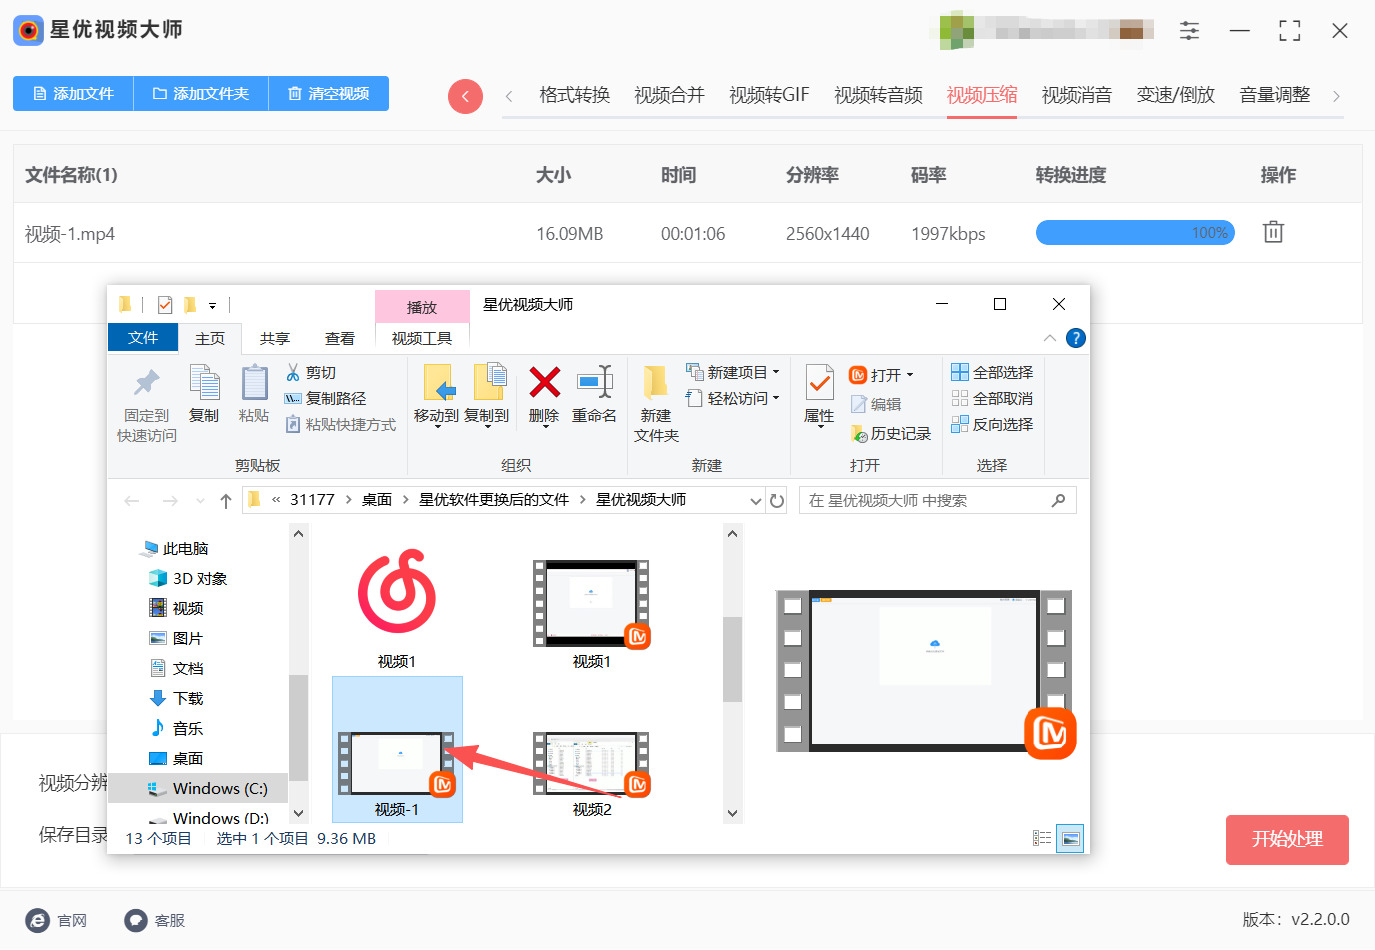Start processing with 开始处理
This screenshot has height=950, width=1375.
click(x=1287, y=840)
